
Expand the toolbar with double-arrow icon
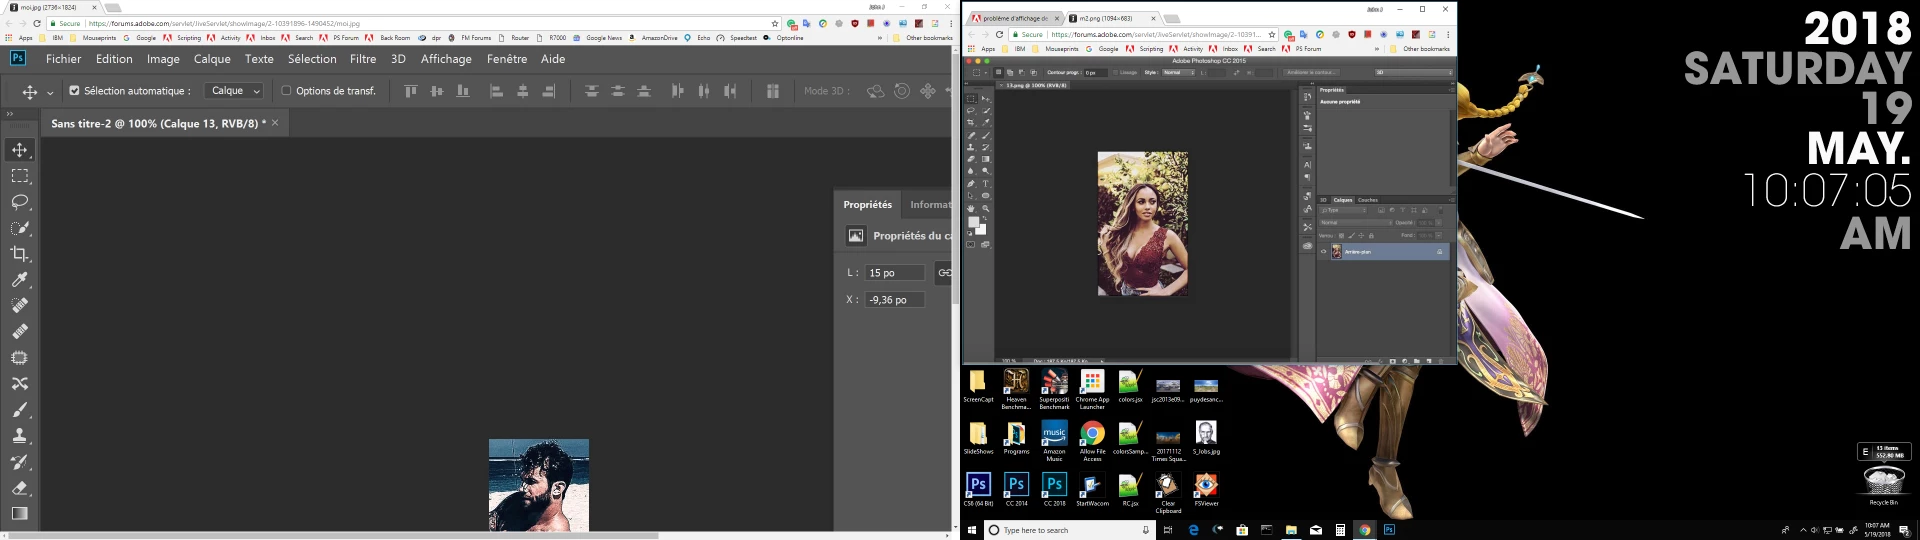10,114
